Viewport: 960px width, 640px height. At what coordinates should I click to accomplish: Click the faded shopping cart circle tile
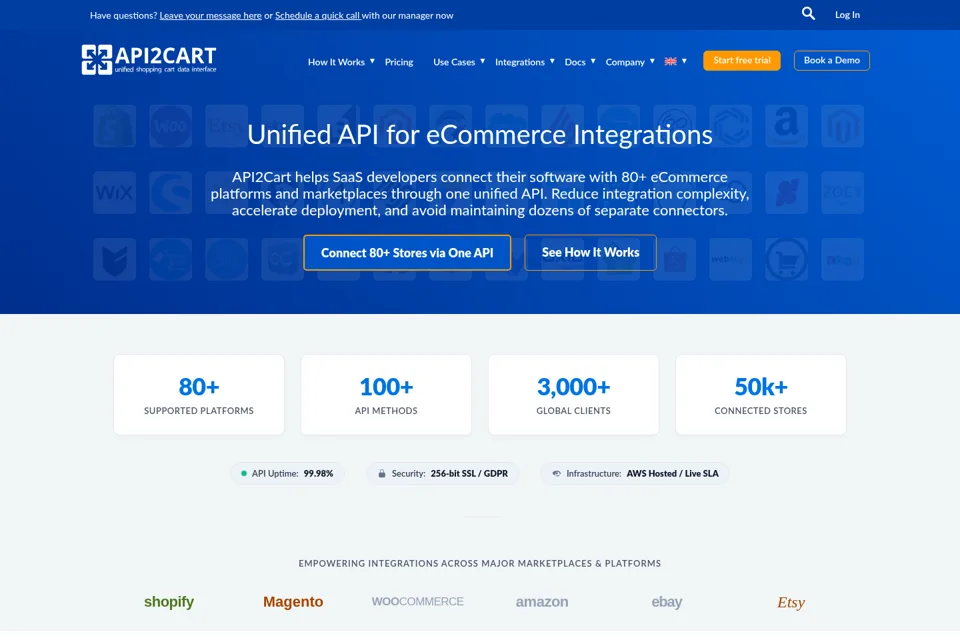[x=786, y=259]
